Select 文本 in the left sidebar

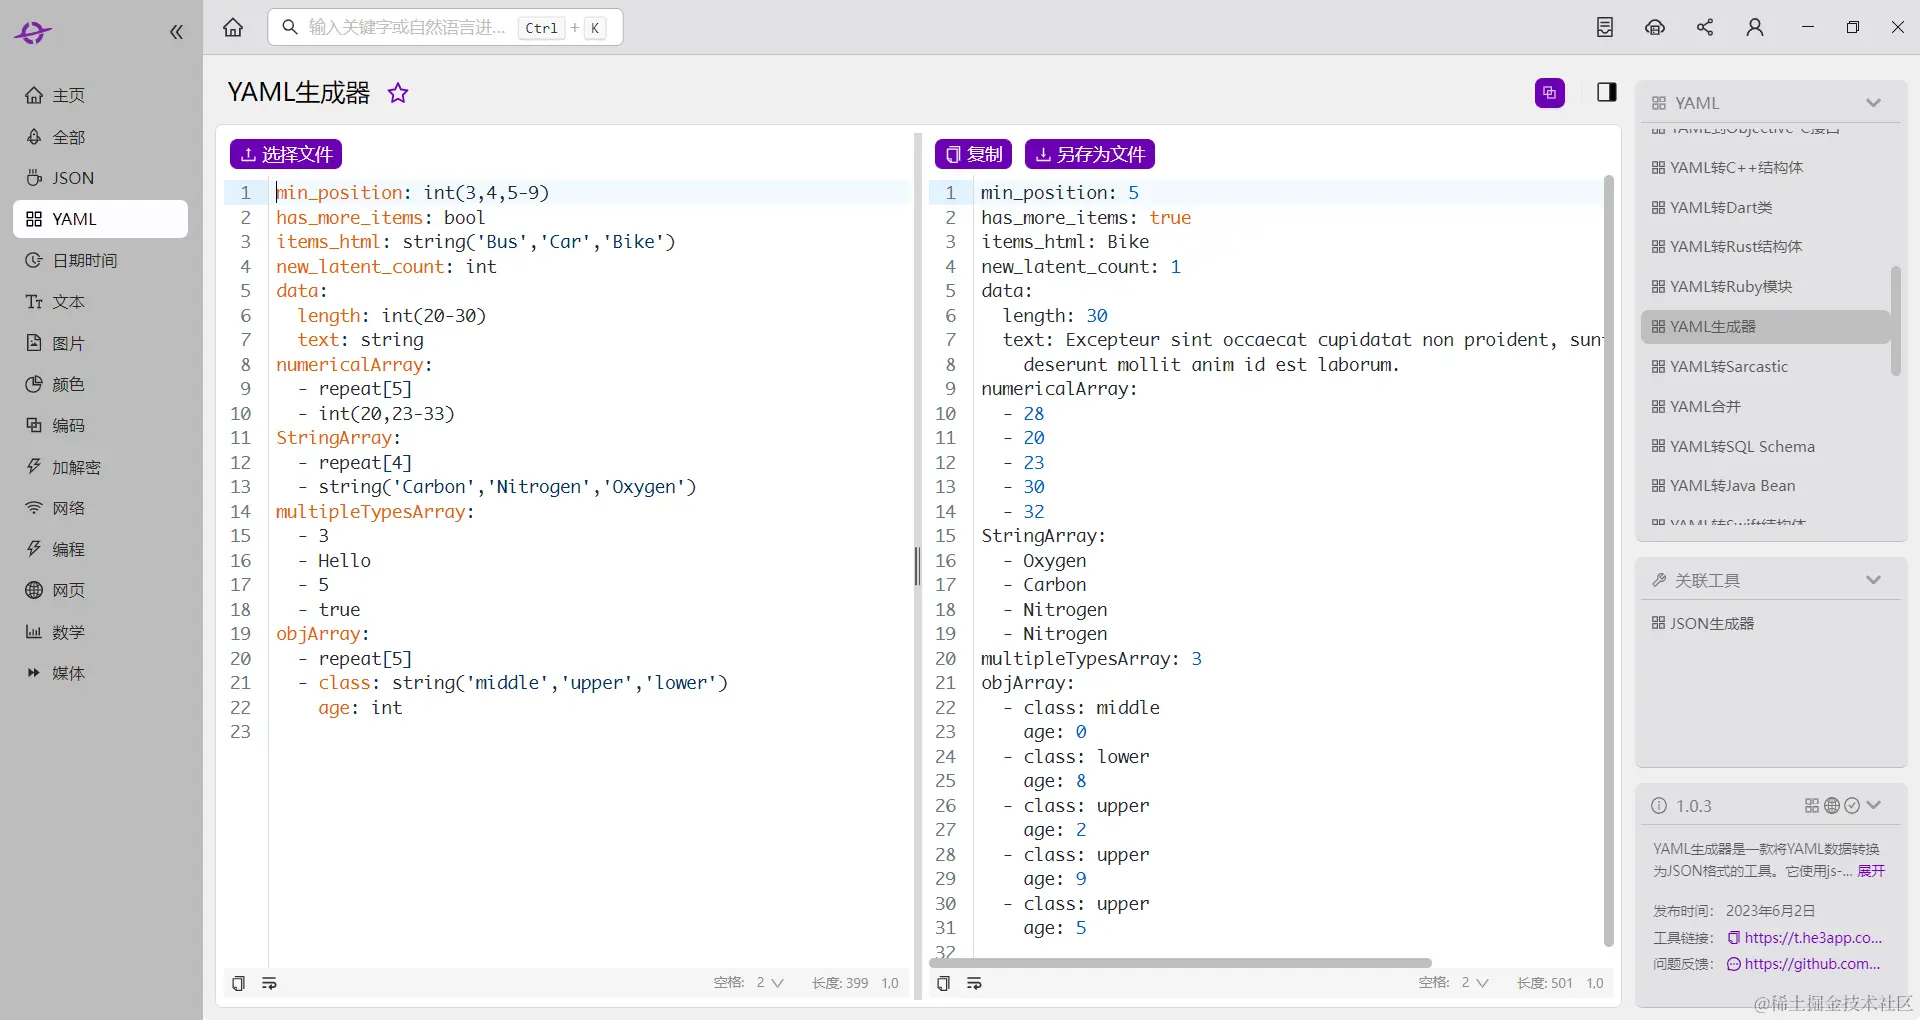coord(100,302)
